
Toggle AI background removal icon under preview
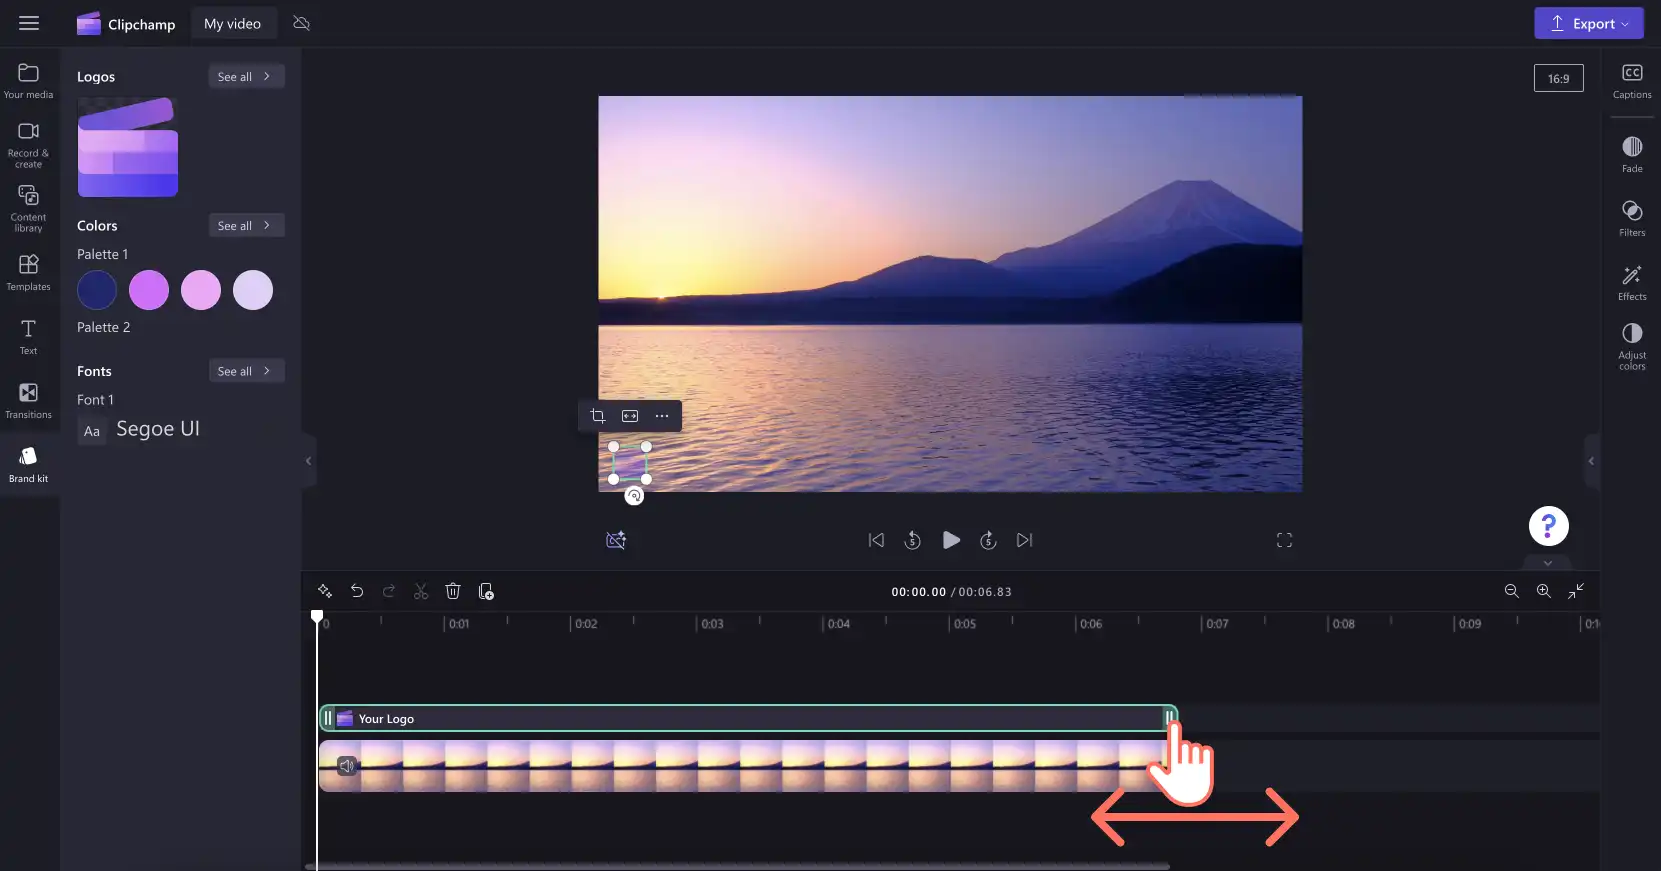click(616, 540)
